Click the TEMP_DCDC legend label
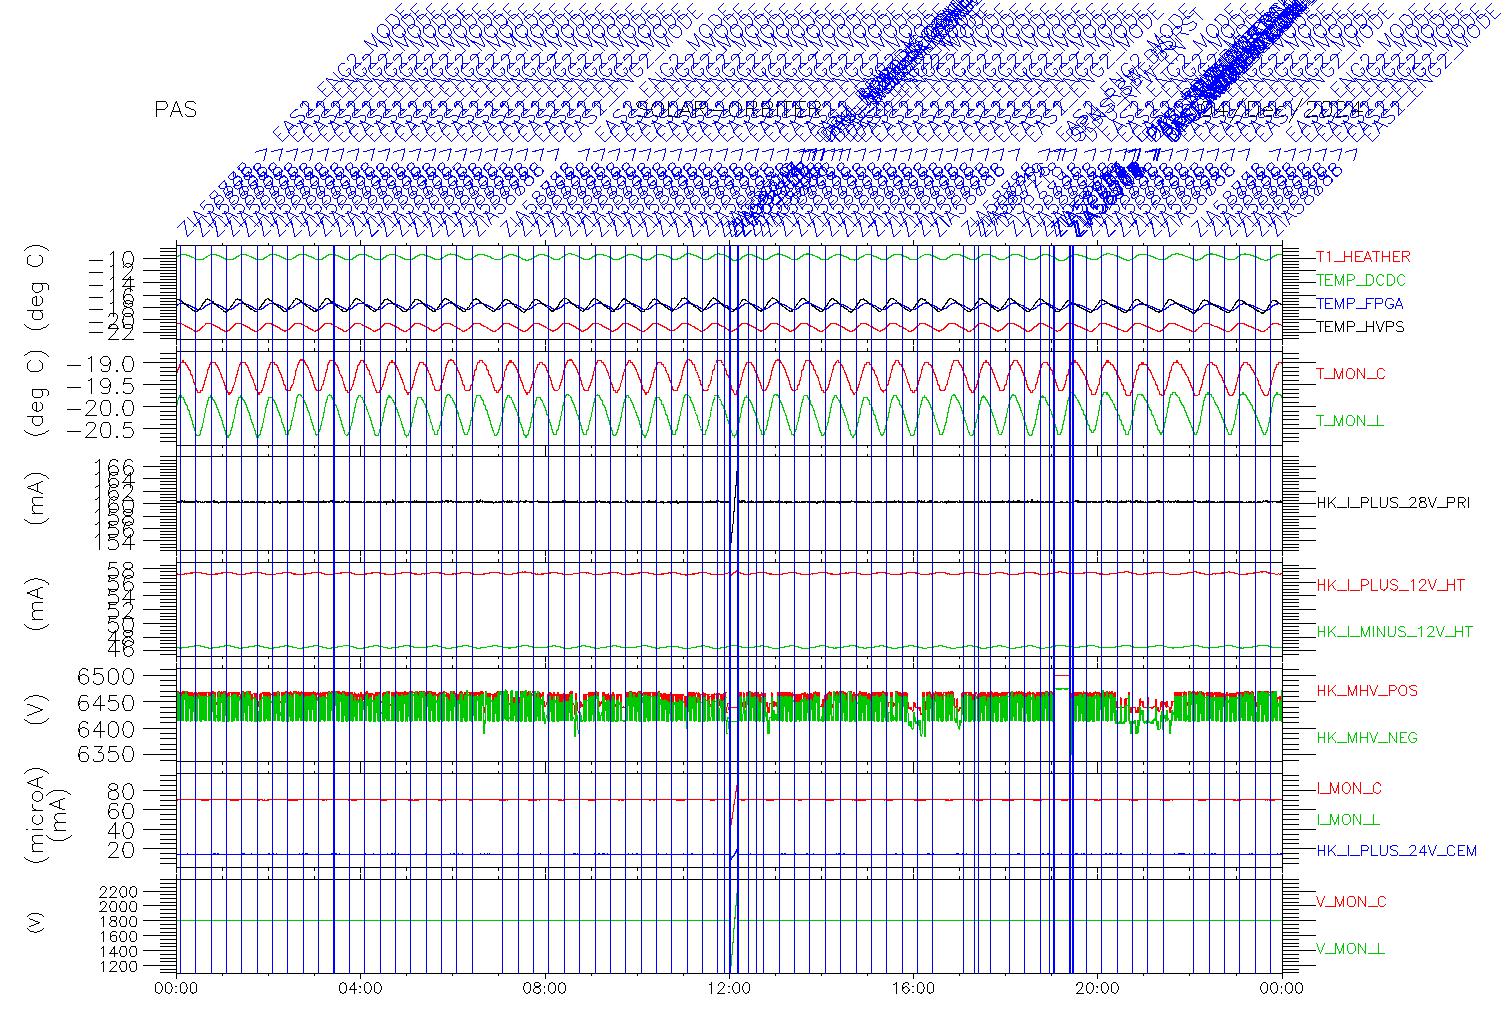This screenshot has width=1512, height=1020. 1361,281
